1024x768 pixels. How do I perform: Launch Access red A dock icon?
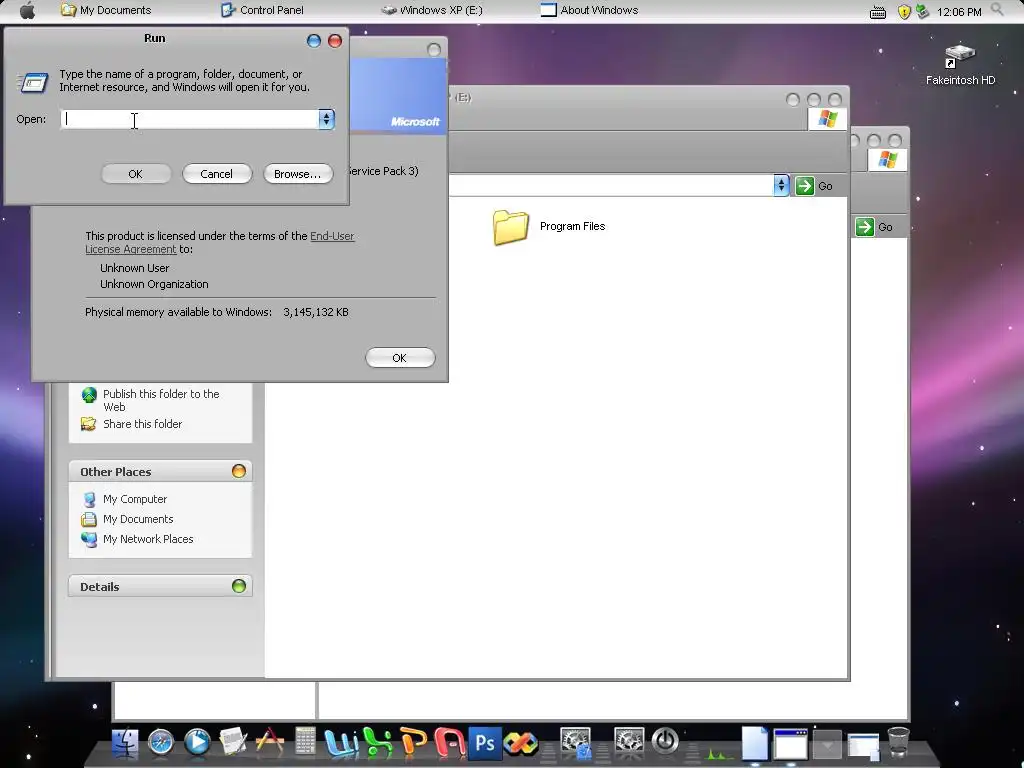(x=449, y=743)
